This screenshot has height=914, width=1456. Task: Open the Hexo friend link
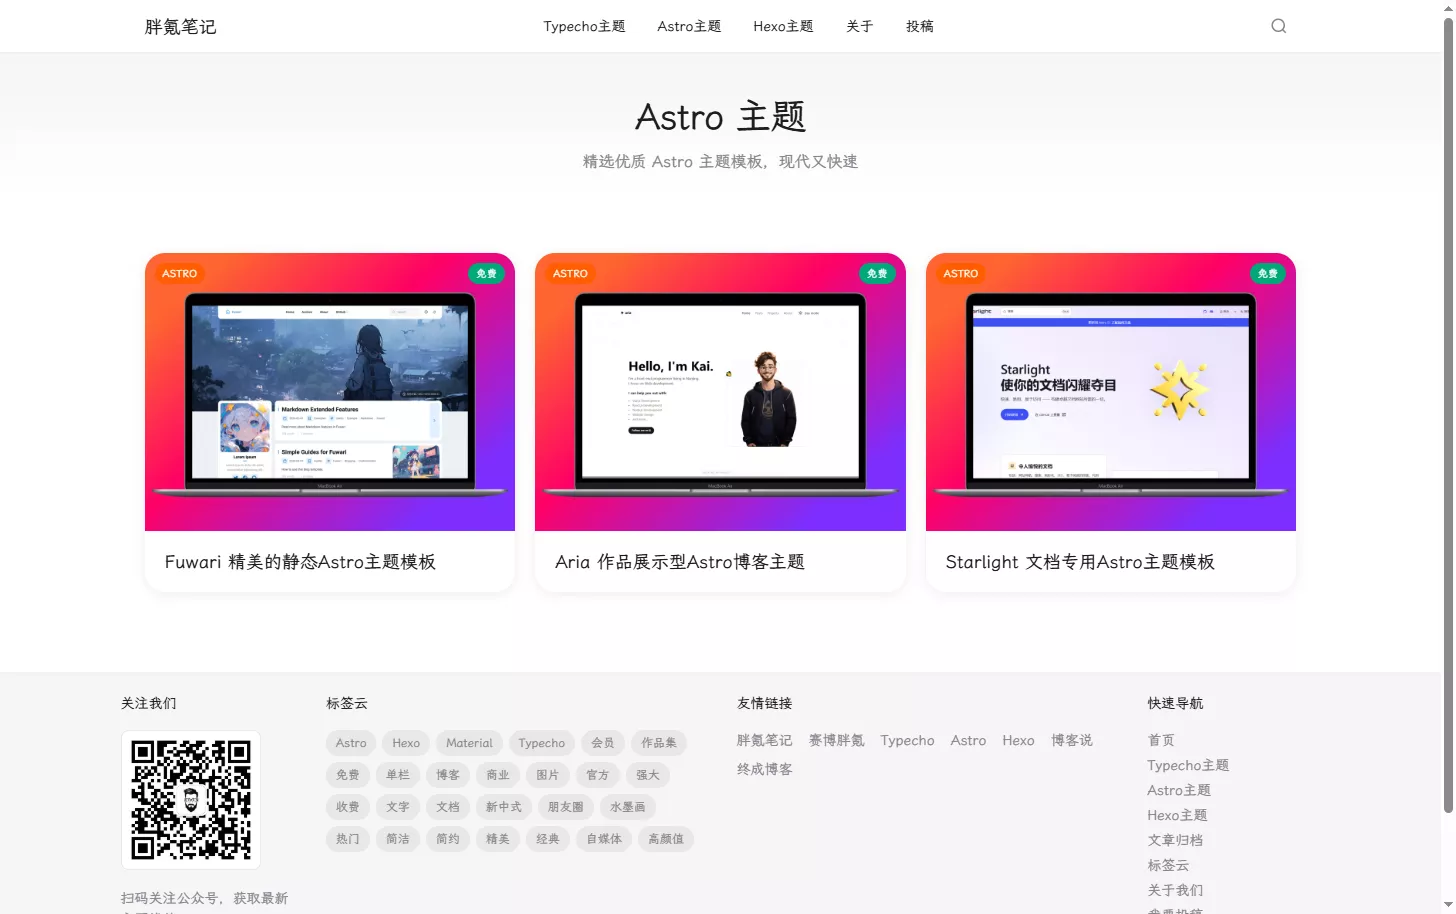1018,741
